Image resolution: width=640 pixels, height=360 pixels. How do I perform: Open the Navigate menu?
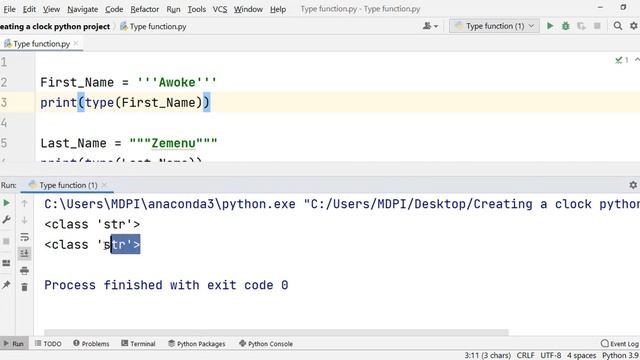coord(82,9)
